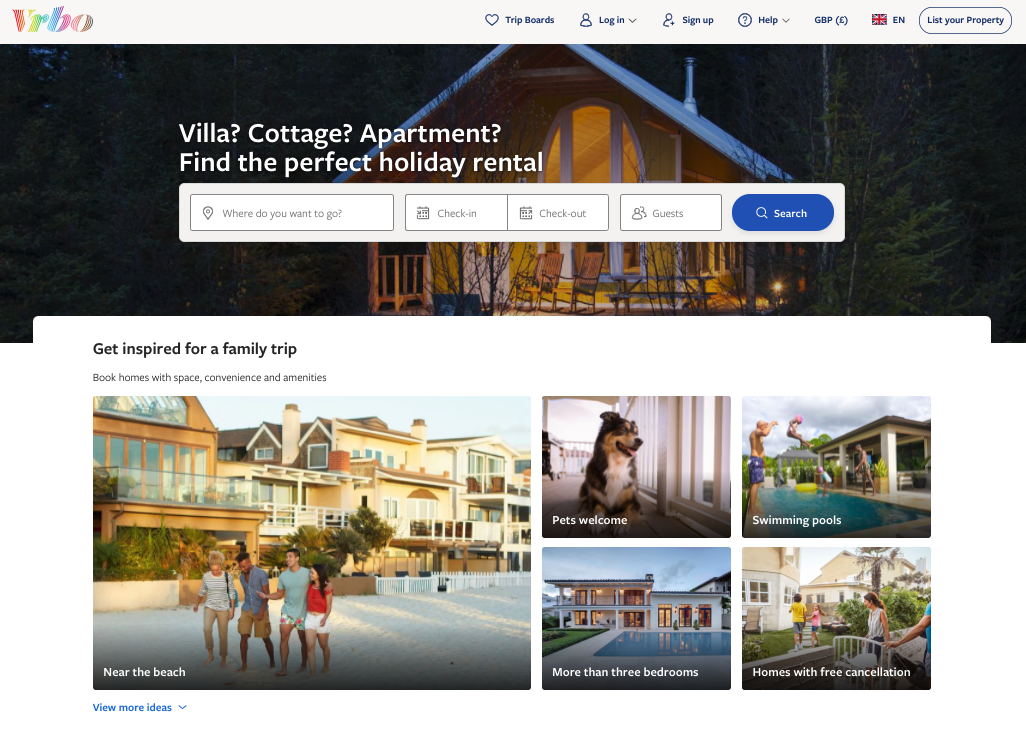Click the Sign up person-plus icon
Screen dimensions: 1026x739
pyautogui.click(x=668, y=20)
